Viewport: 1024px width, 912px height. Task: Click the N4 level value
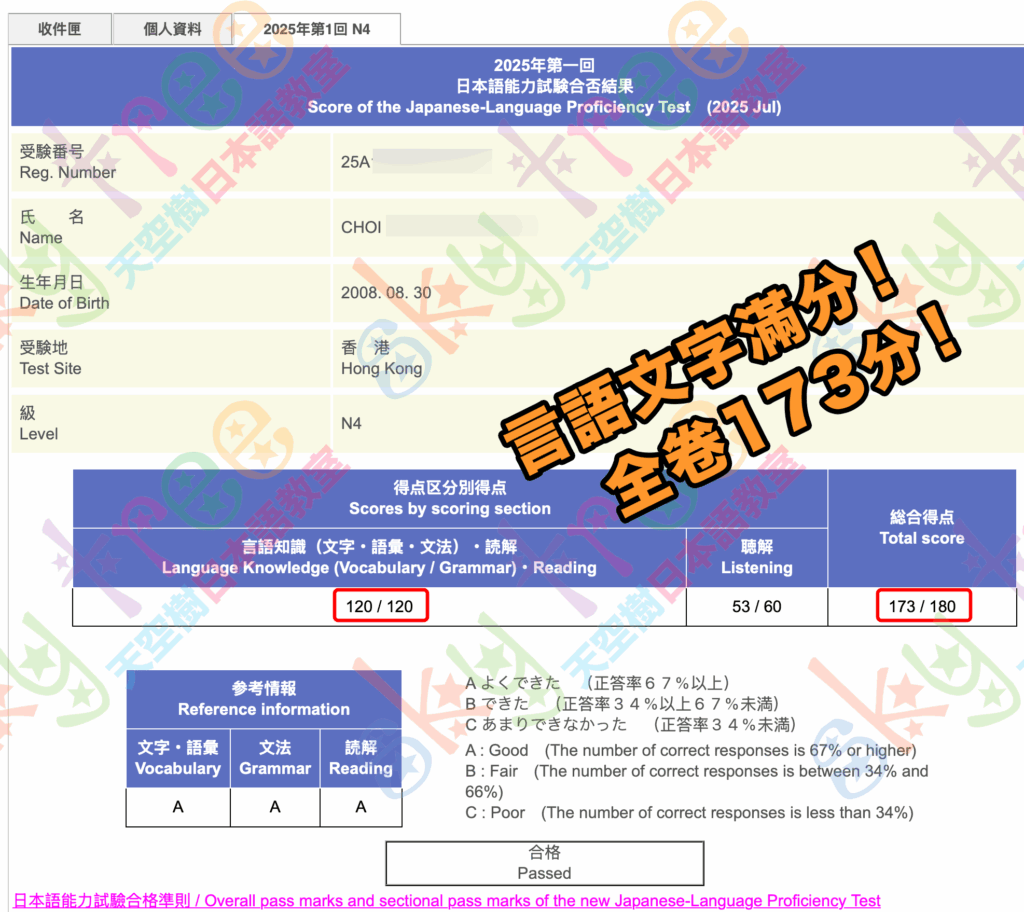[x=351, y=424]
